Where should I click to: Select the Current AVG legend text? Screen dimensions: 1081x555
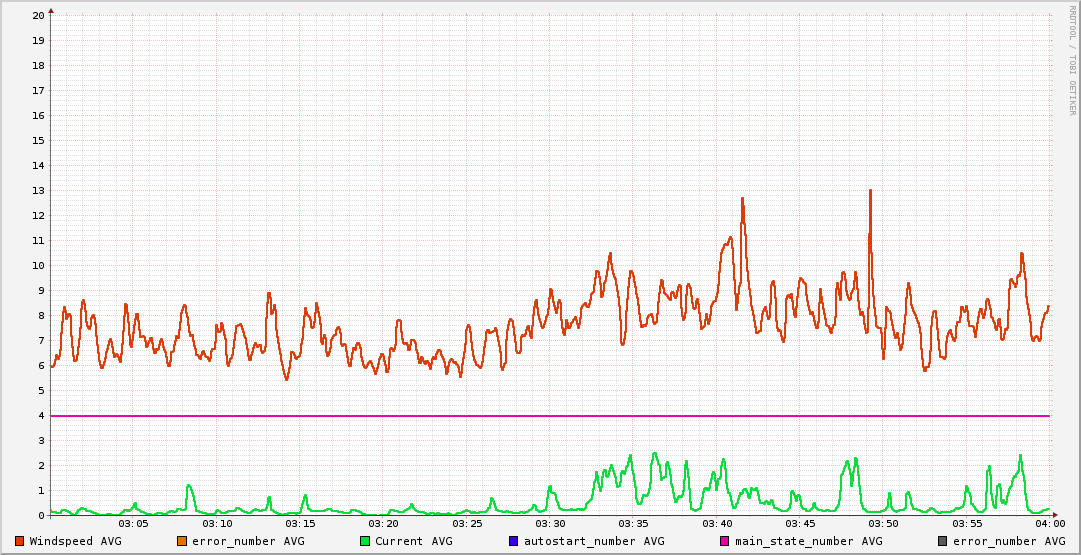[x=414, y=541]
